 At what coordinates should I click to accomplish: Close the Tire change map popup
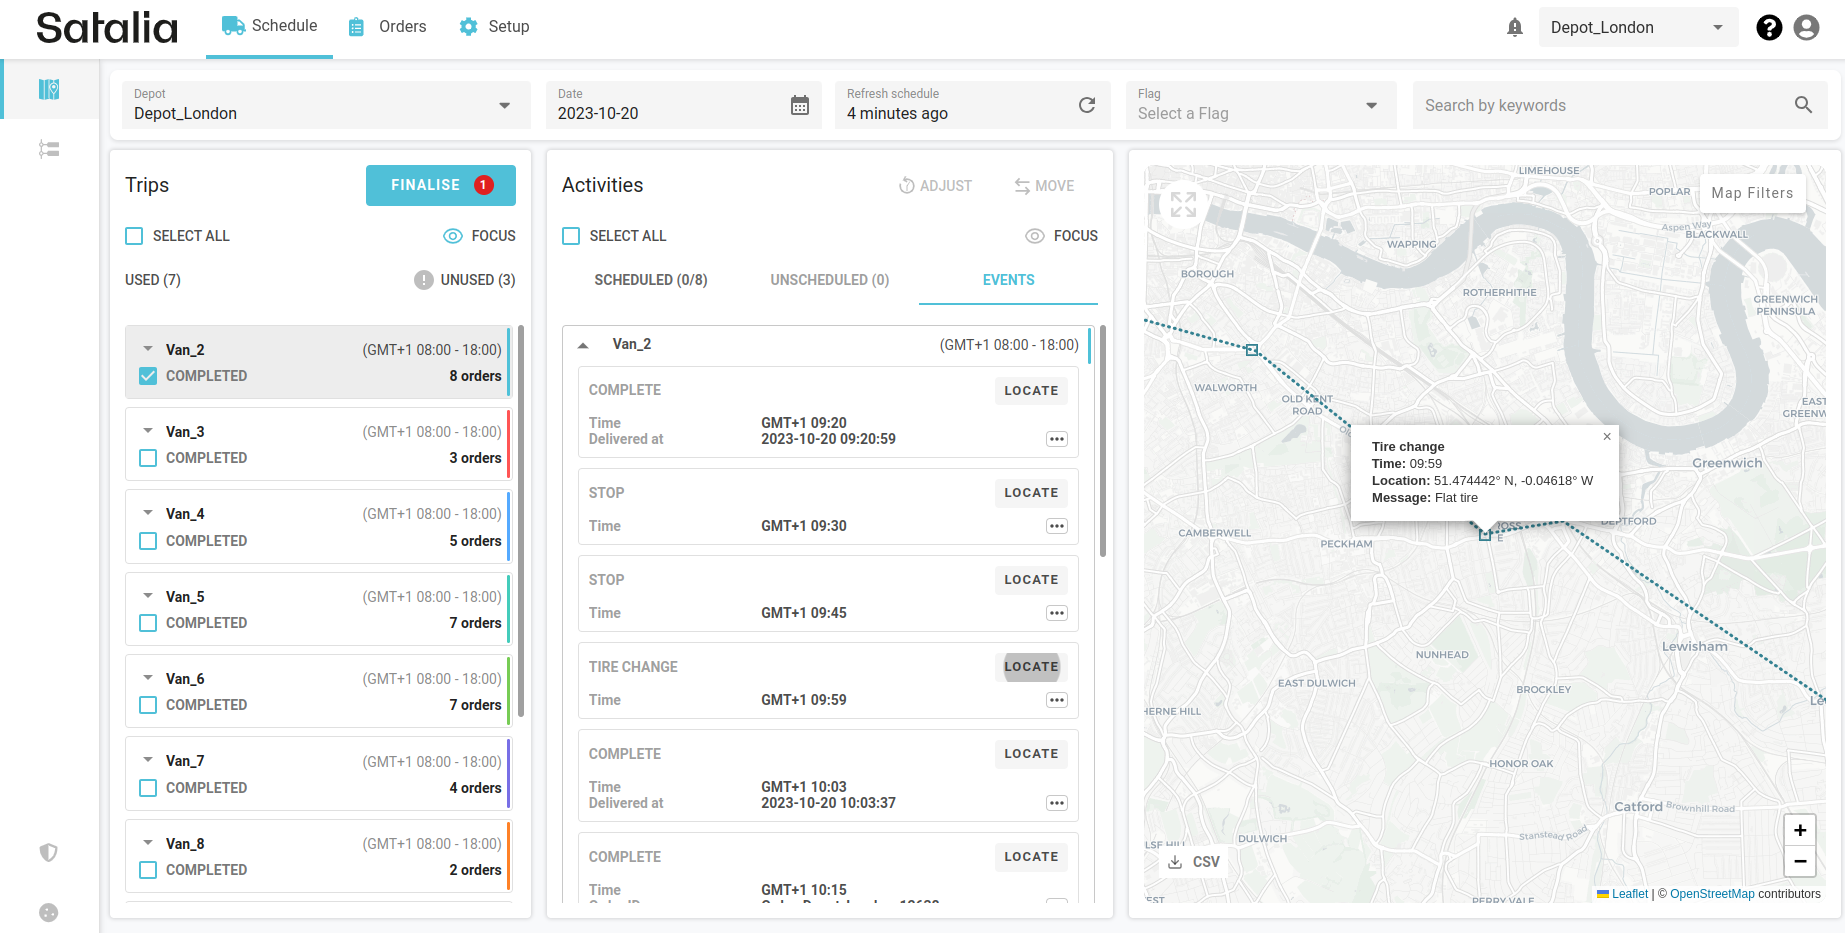coord(1607,436)
